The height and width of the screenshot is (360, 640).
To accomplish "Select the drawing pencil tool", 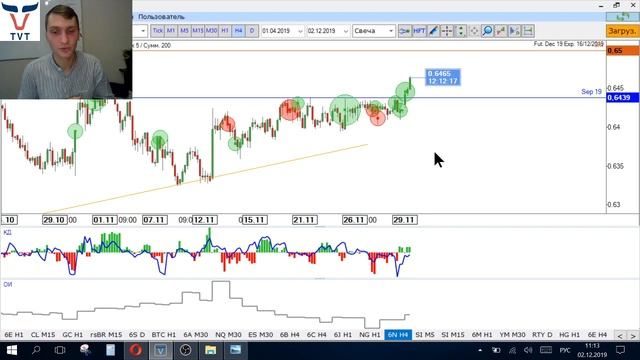I will pos(433,31).
